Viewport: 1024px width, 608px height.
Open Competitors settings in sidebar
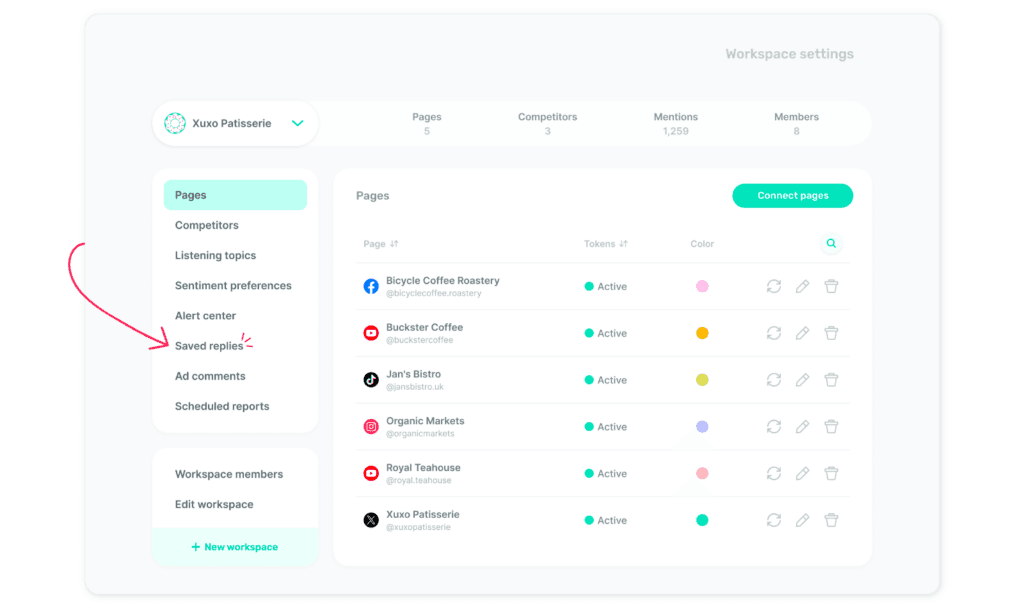click(x=206, y=225)
